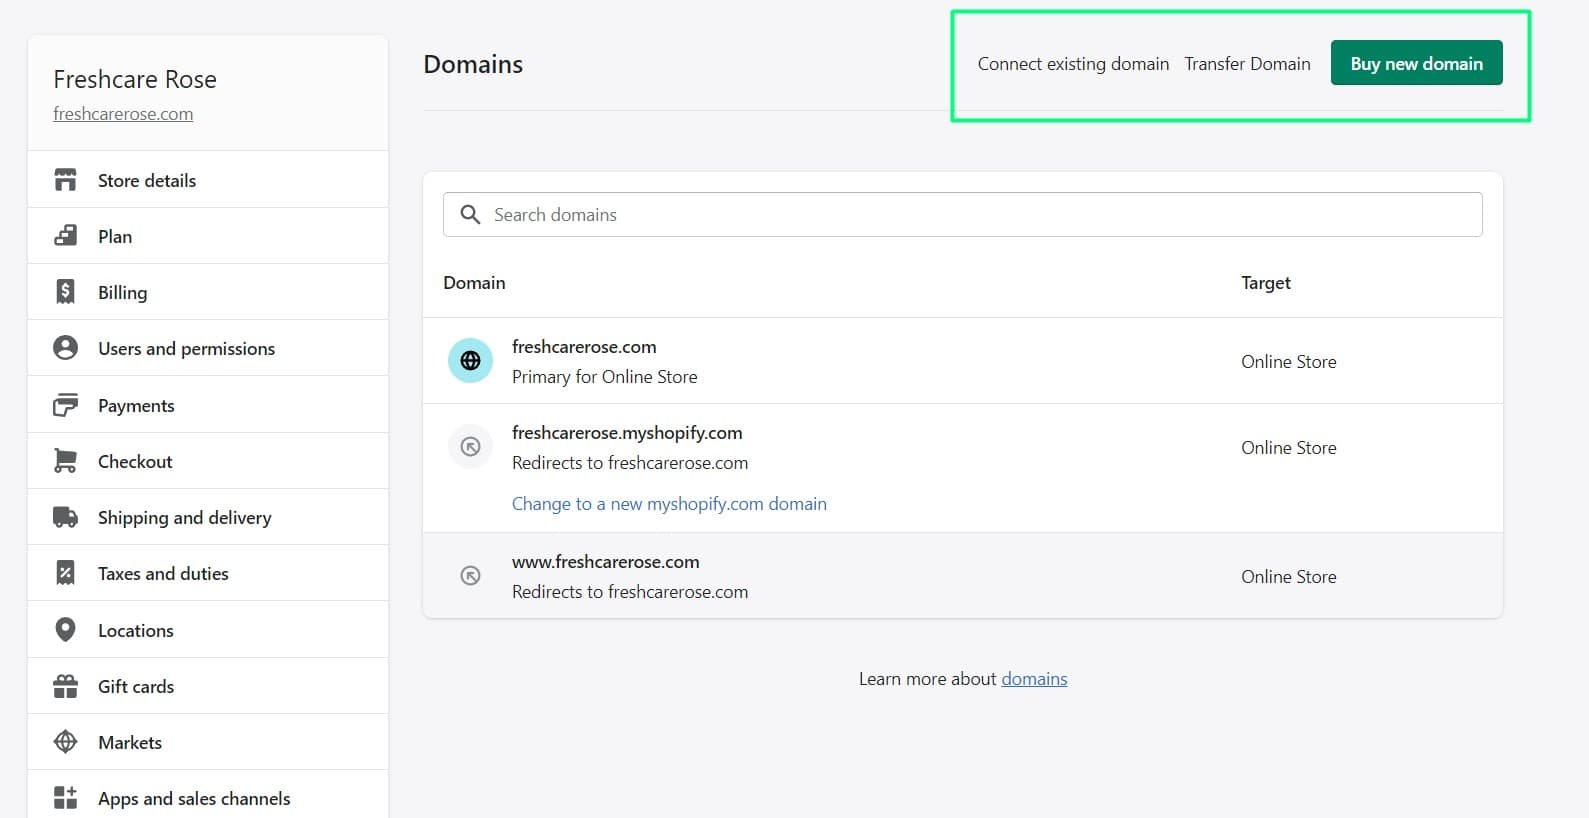Go to Markets settings

(x=208, y=742)
